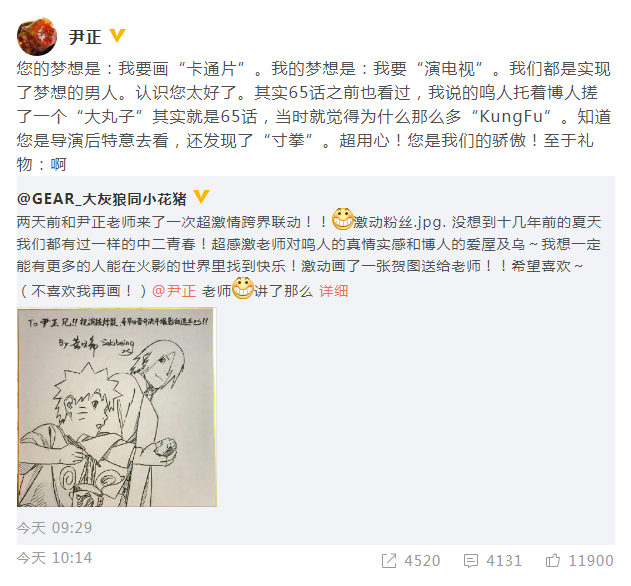The height and width of the screenshot is (586, 631).
Task: Open the Naruto sketch image thumbnail
Action: click(x=117, y=407)
